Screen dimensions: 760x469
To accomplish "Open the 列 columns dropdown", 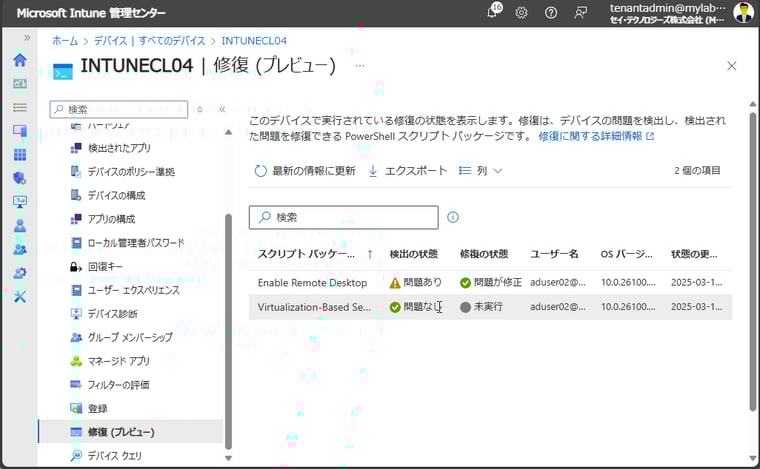I will pos(480,171).
